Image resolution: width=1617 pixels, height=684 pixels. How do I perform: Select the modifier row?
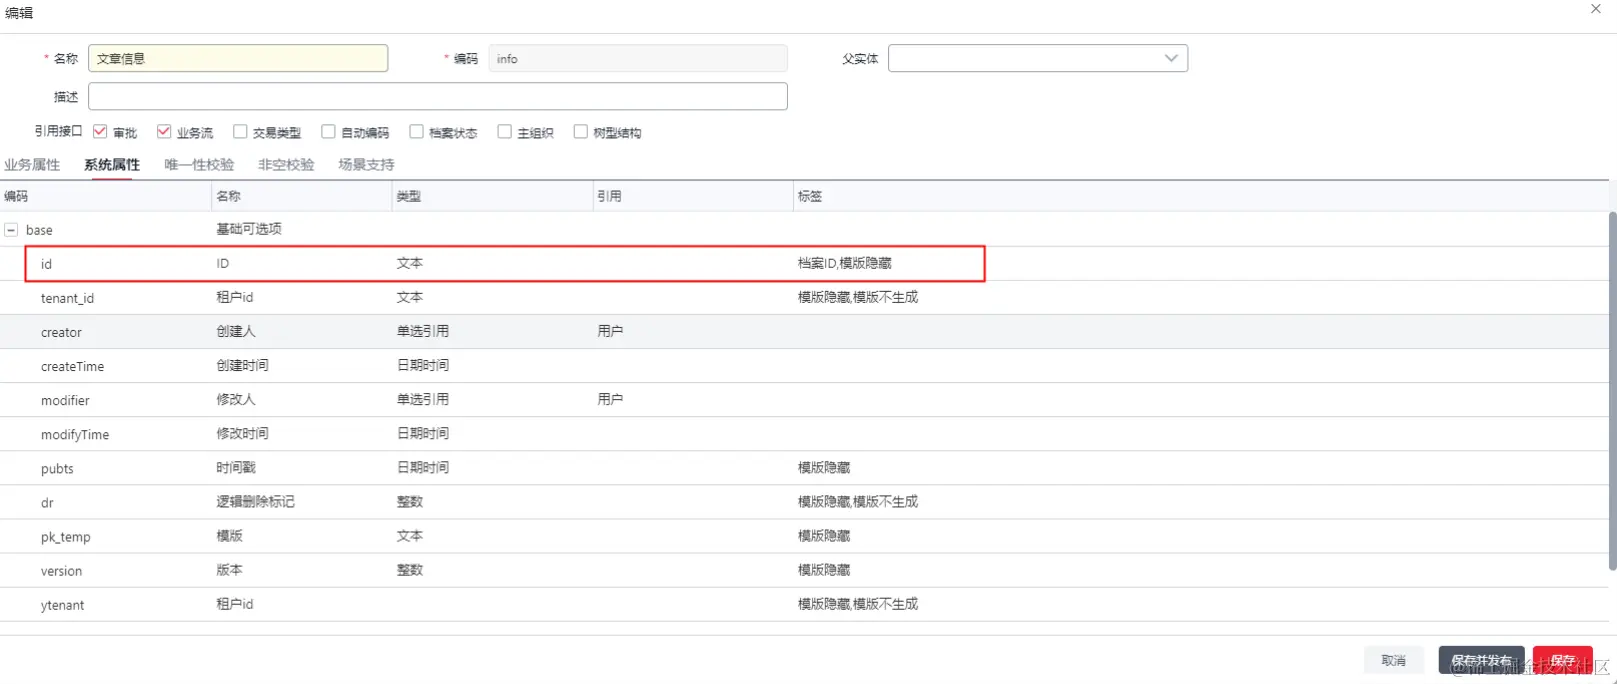point(804,400)
